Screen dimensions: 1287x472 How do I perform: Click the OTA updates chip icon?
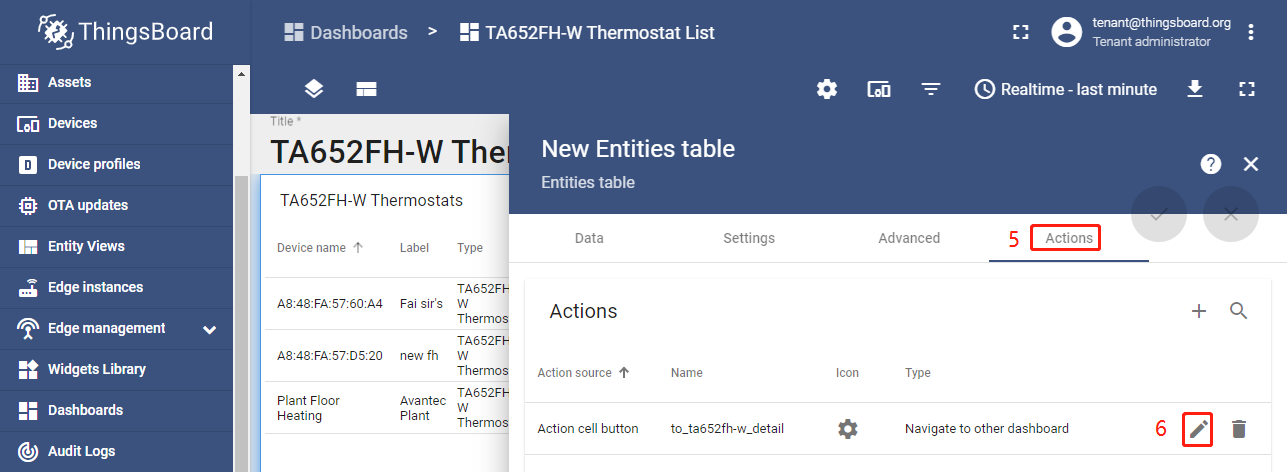tap(29, 205)
